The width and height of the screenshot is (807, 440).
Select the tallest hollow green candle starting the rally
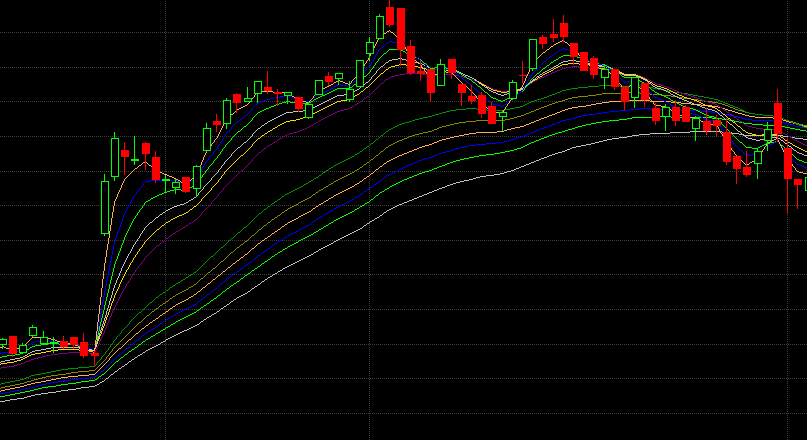point(105,206)
